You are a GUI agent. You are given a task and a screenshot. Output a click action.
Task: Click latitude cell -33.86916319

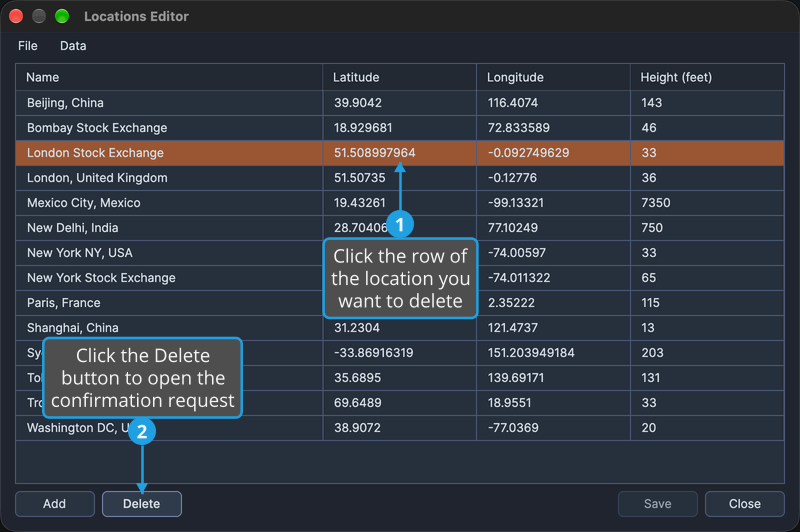pos(399,353)
